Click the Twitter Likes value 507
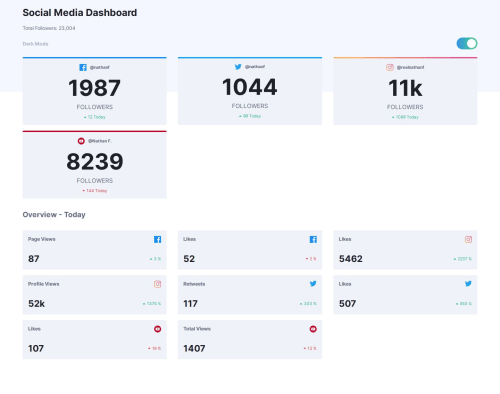The image size is (500, 394). pyautogui.click(x=347, y=304)
